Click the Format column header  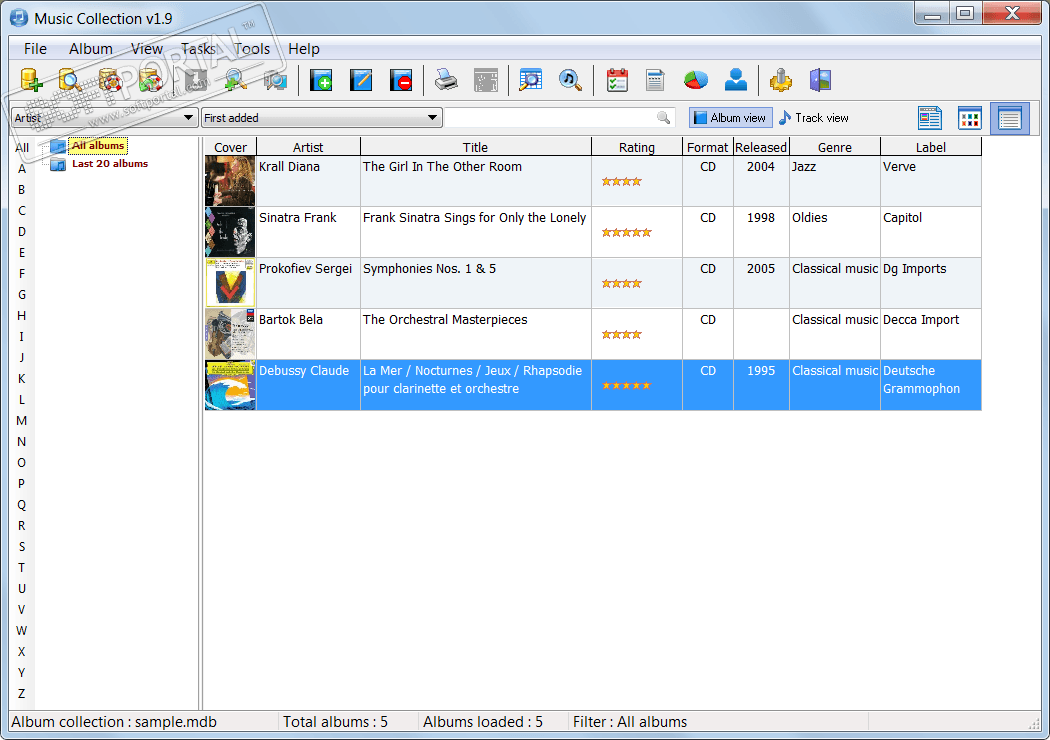(708, 147)
